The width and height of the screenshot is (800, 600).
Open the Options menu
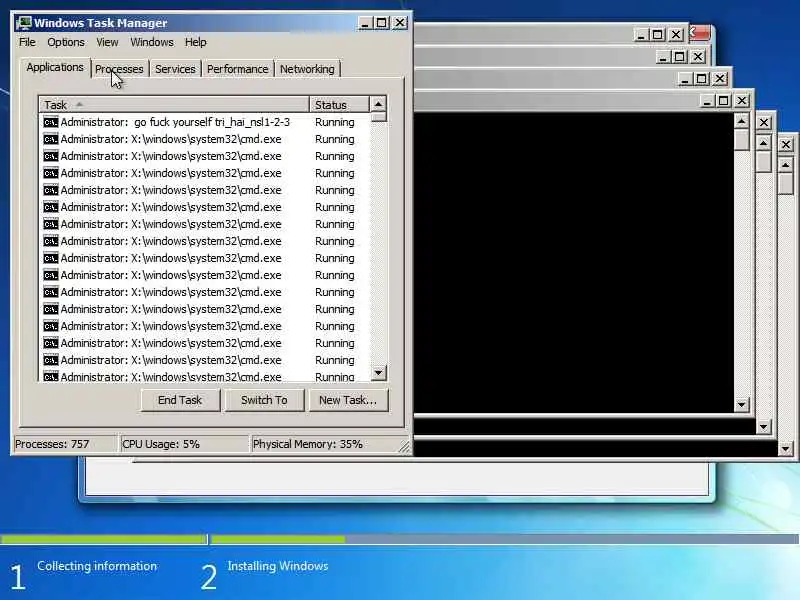pyautogui.click(x=66, y=42)
